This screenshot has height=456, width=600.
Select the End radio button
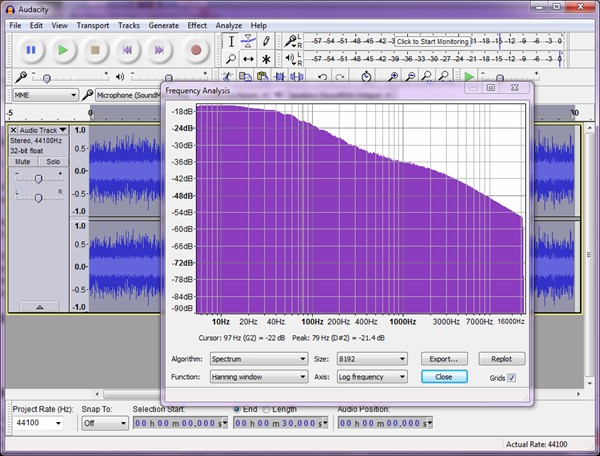(237, 409)
